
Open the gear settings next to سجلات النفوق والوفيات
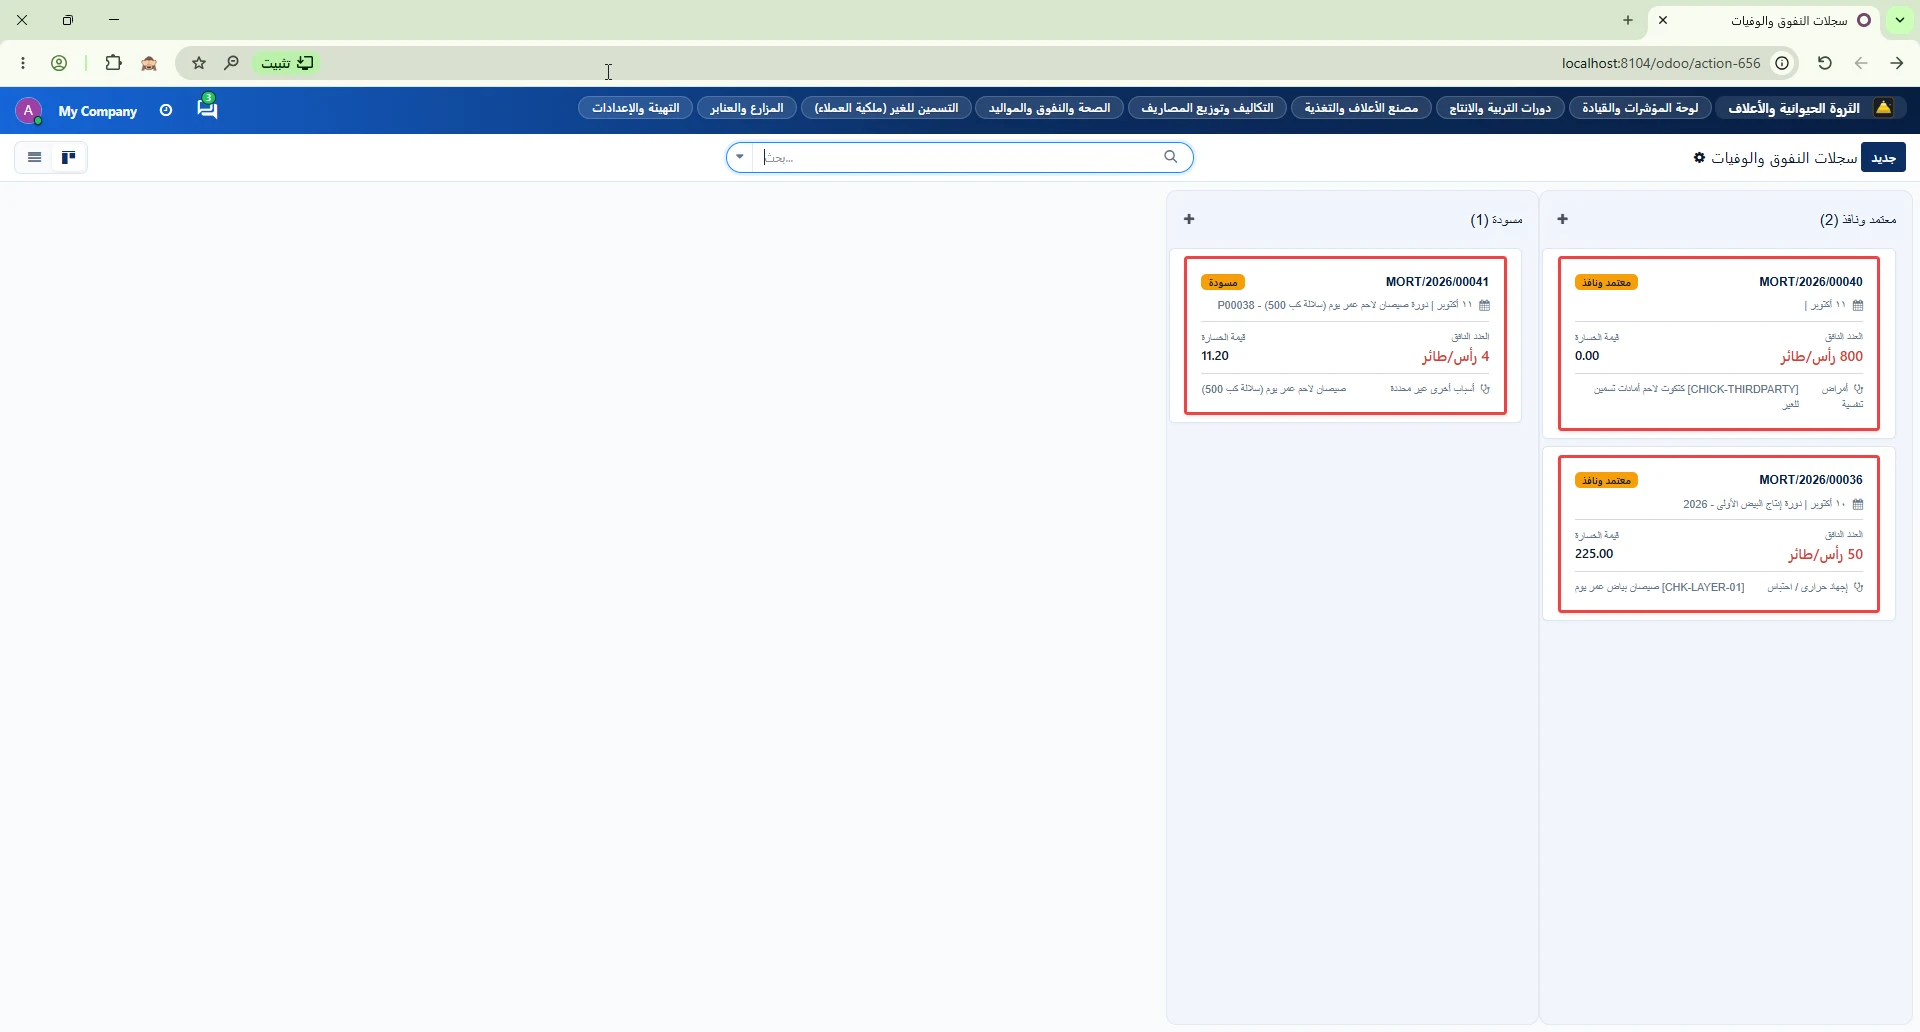(1699, 158)
